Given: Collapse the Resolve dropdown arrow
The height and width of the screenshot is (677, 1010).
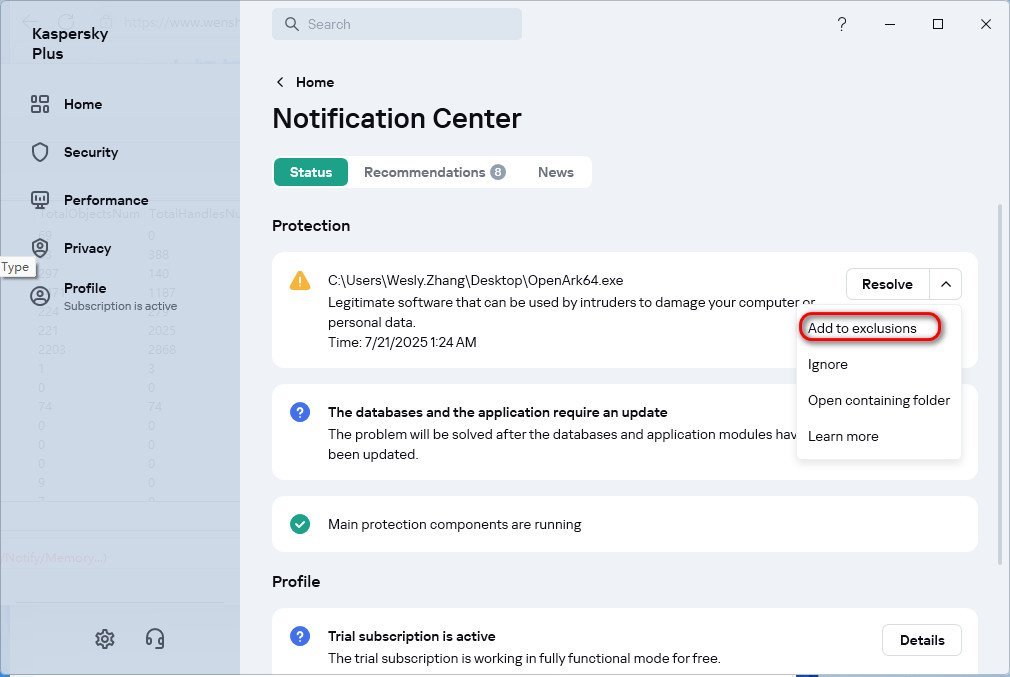Looking at the screenshot, I should 946,284.
